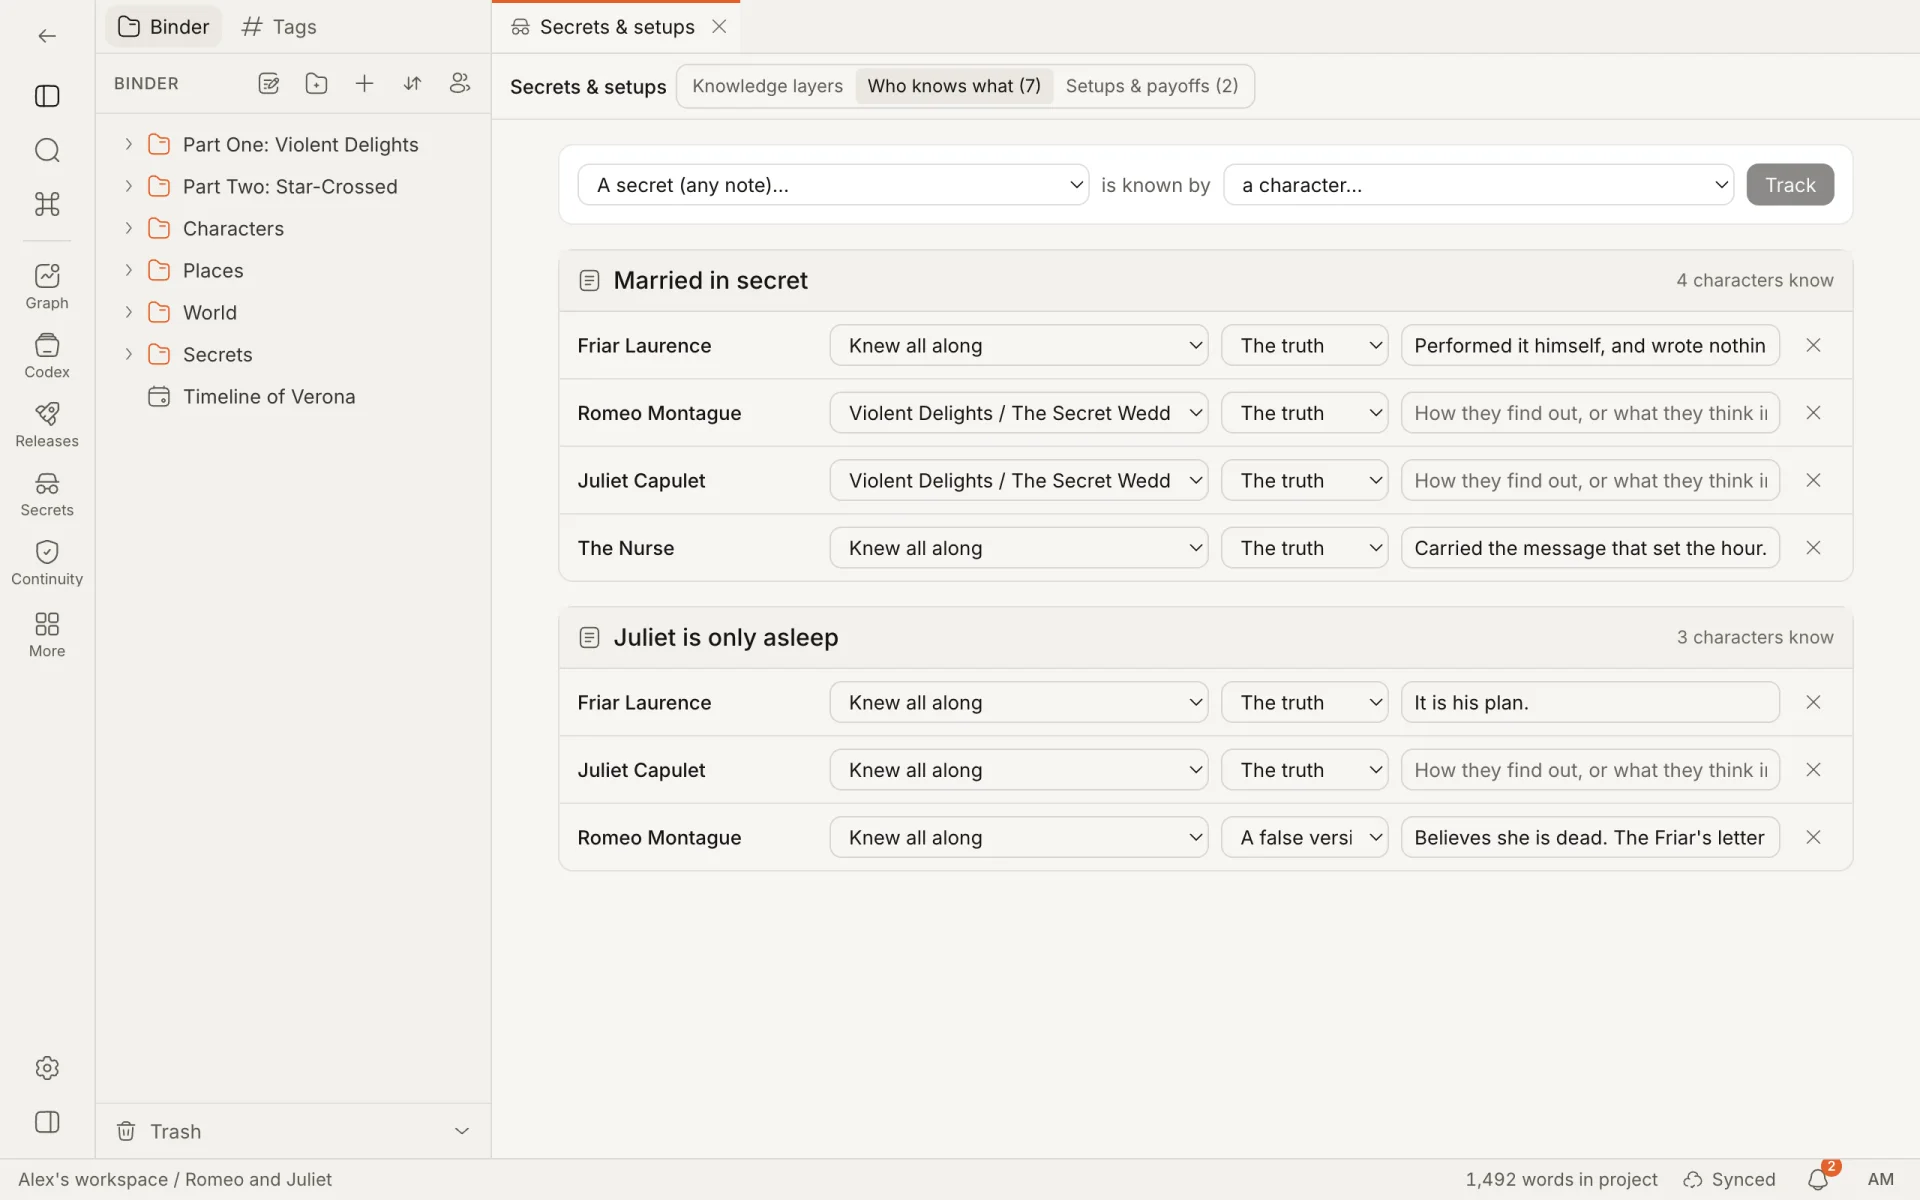This screenshot has width=1920, height=1200.
Task: Open settings with the gear icon
Action: [x=47, y=1068]
